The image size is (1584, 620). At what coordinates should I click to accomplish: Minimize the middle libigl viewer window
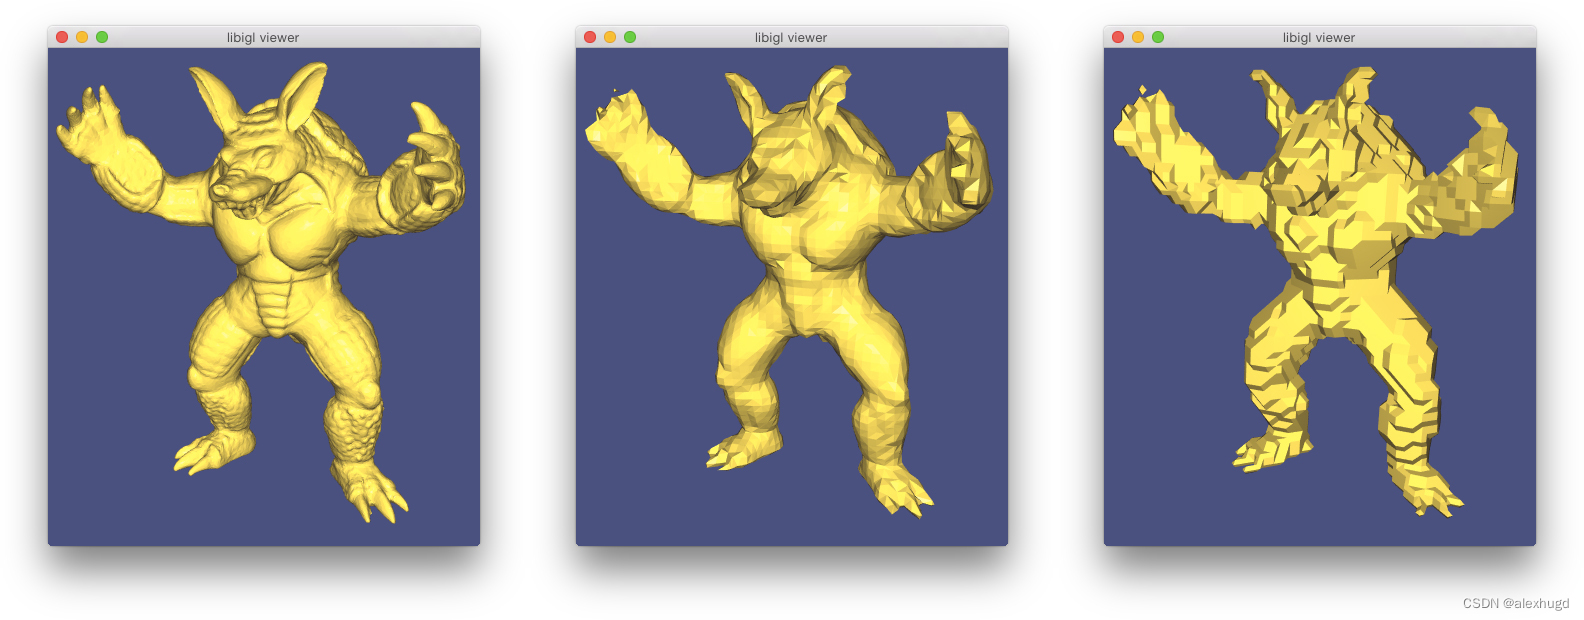point(610,37)
